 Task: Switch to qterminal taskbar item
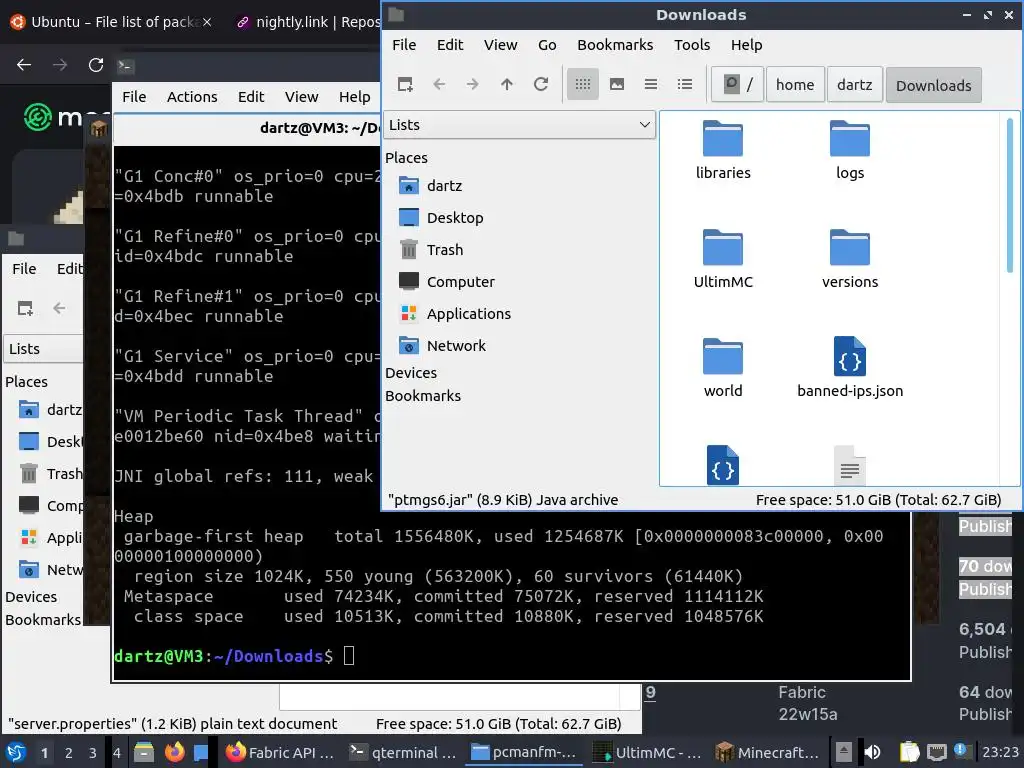coord(402,752)
